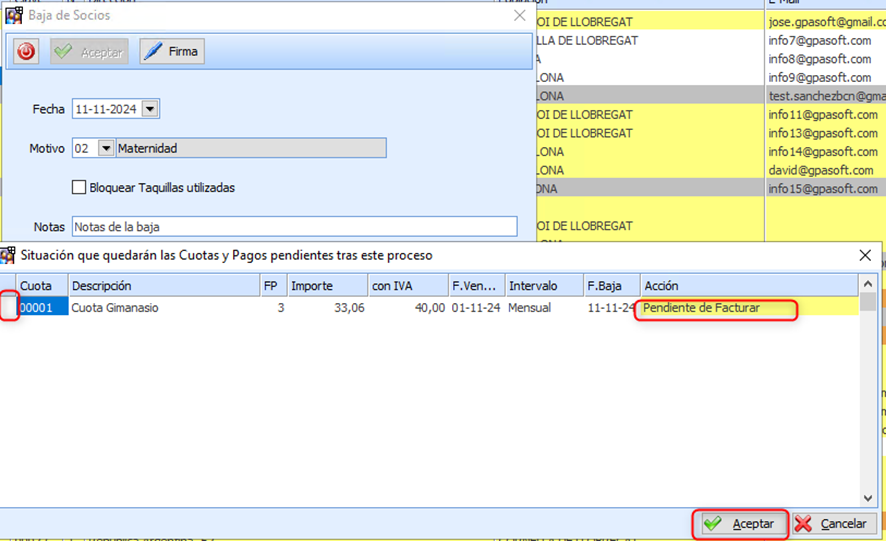Click the Importe column header
The height and width of the screenshot is (541, 886).
tap(326, 286)
